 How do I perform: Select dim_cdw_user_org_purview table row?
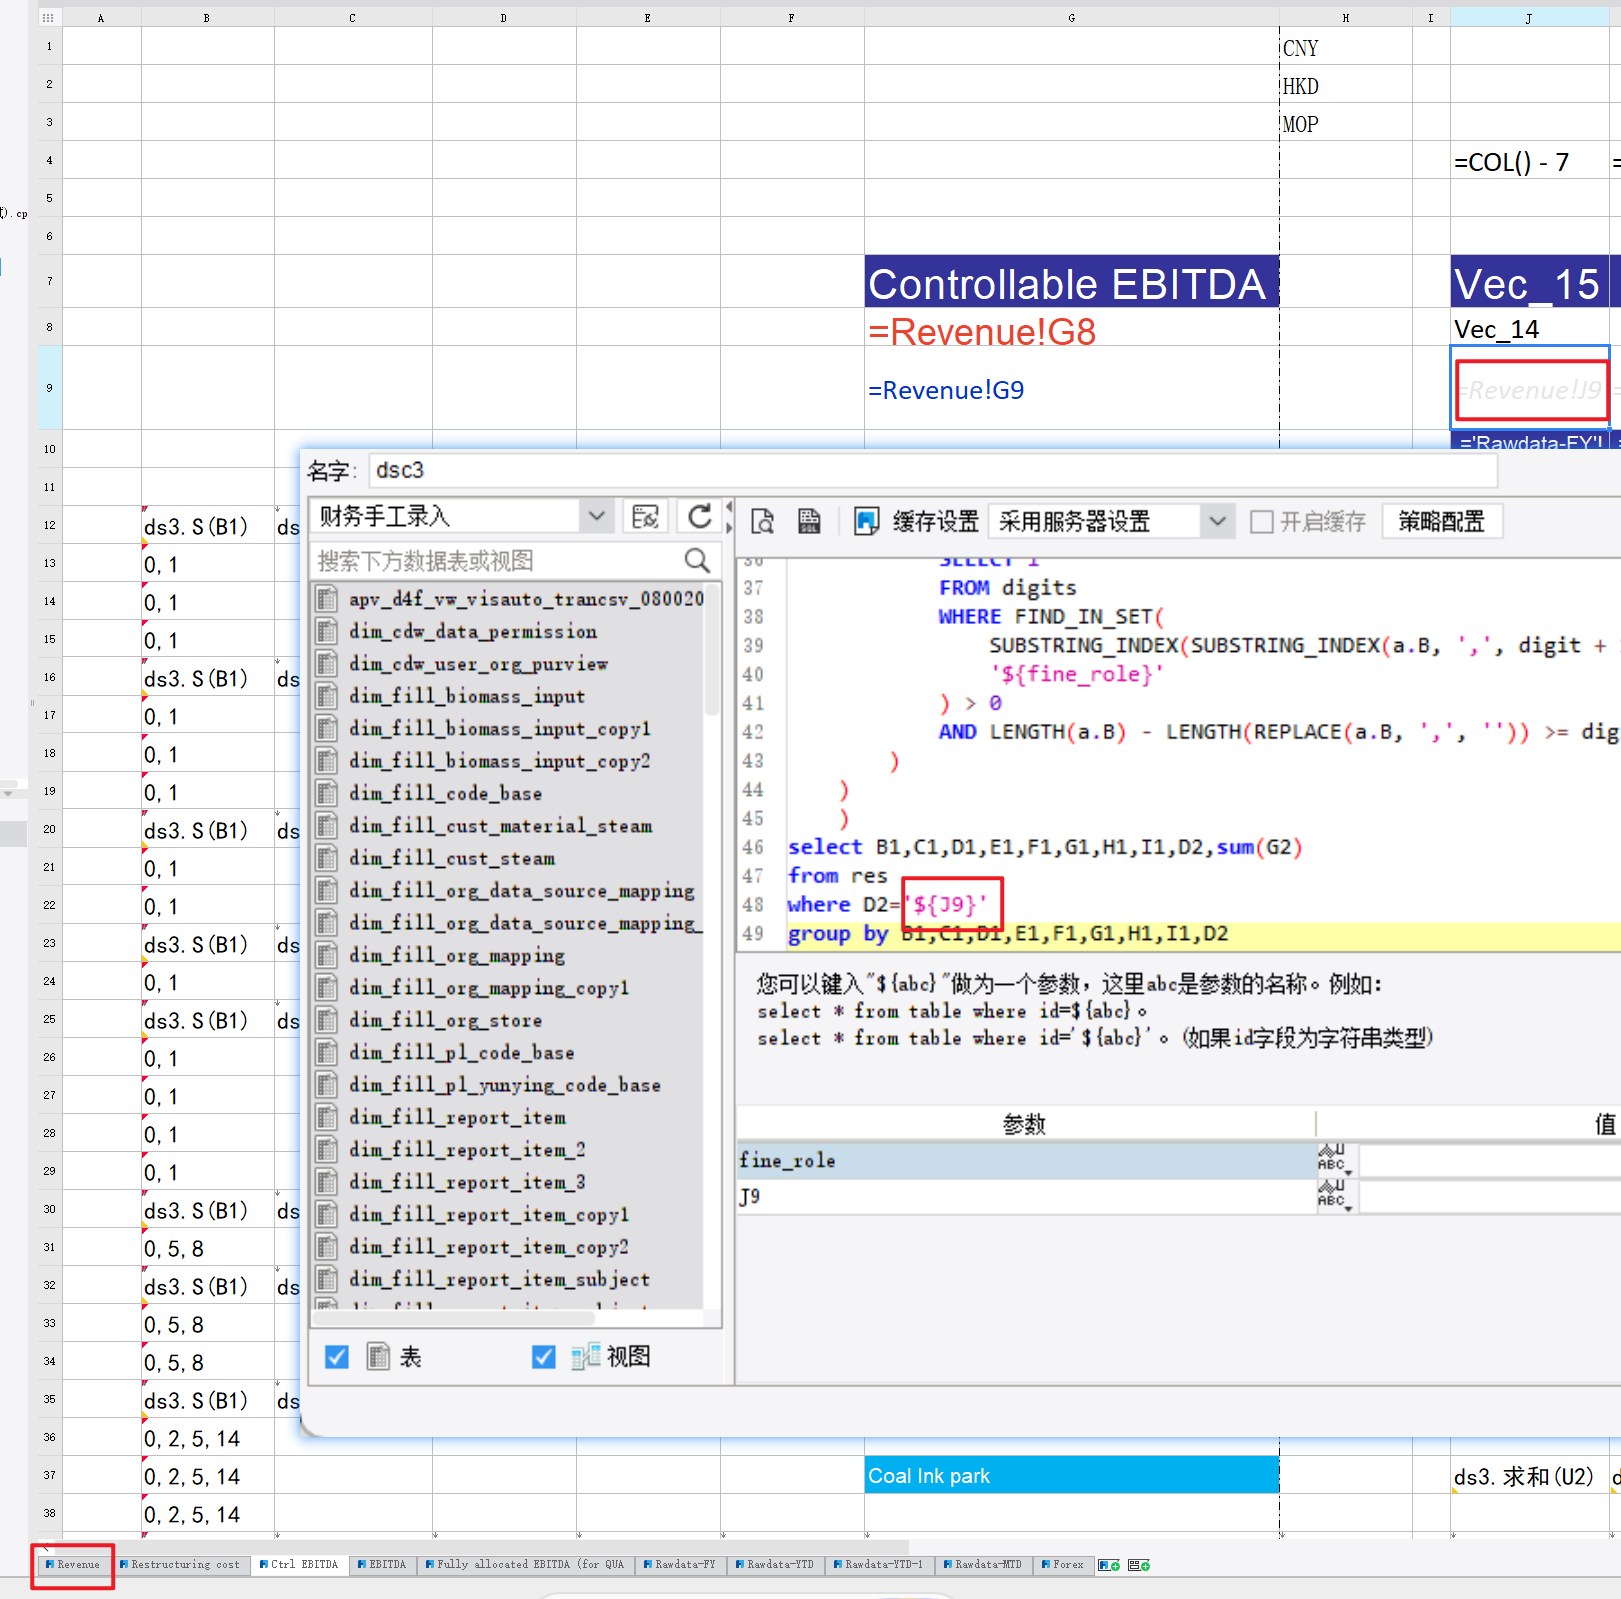(x=508, y=664)
